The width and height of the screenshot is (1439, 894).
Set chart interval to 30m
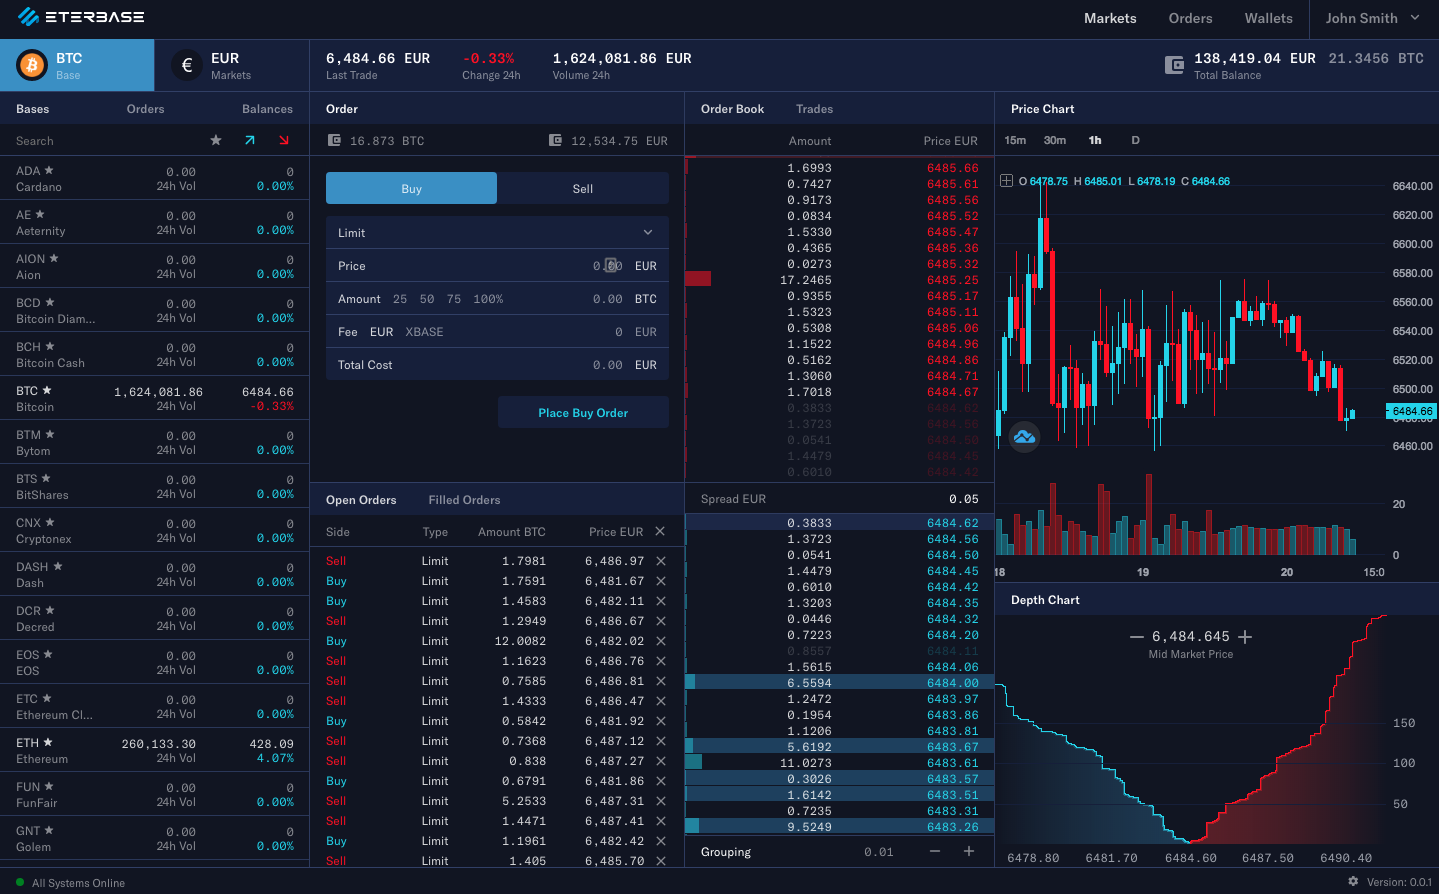tap(1055, 140)
